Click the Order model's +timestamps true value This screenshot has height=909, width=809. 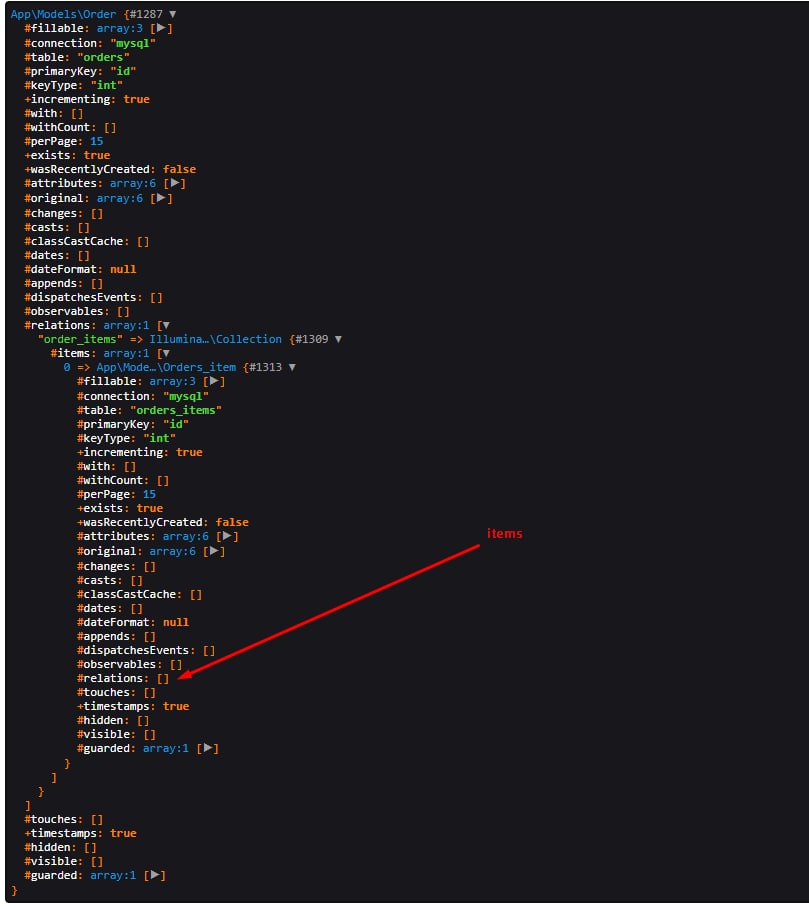point(123,834)
